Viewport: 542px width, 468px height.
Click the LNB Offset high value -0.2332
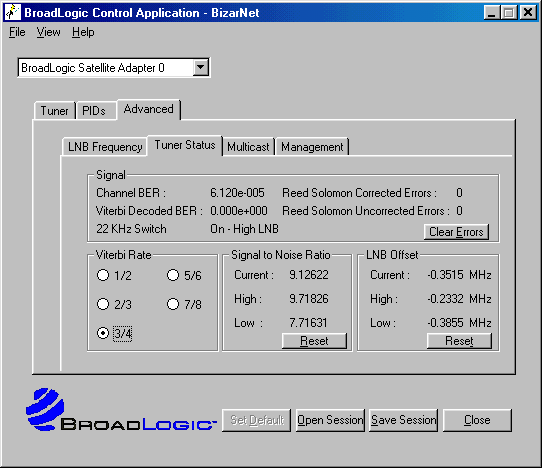click(x=445, y=299)
